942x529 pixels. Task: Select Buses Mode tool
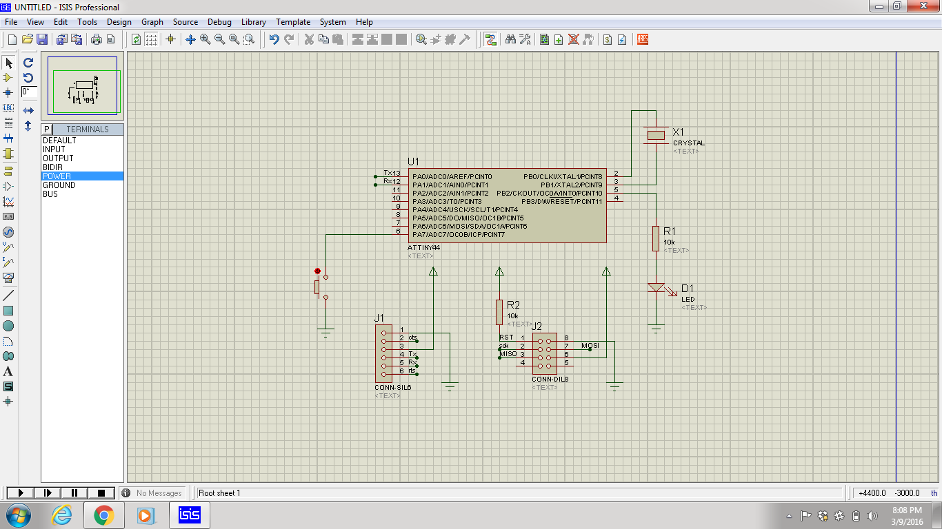(x=8, y=138)
